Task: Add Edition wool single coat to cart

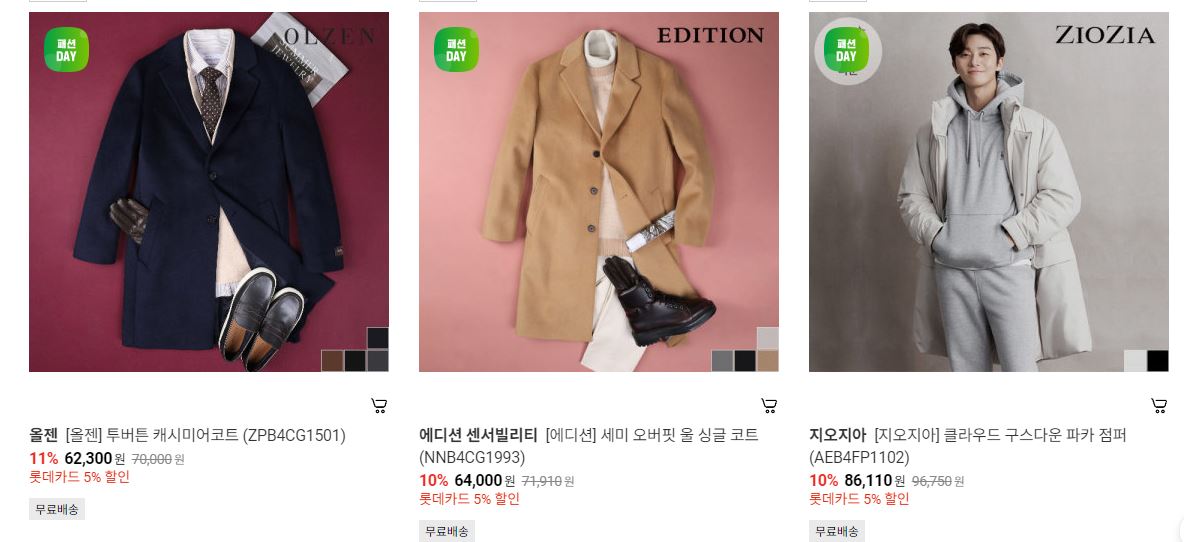Action: click(769, 406)
